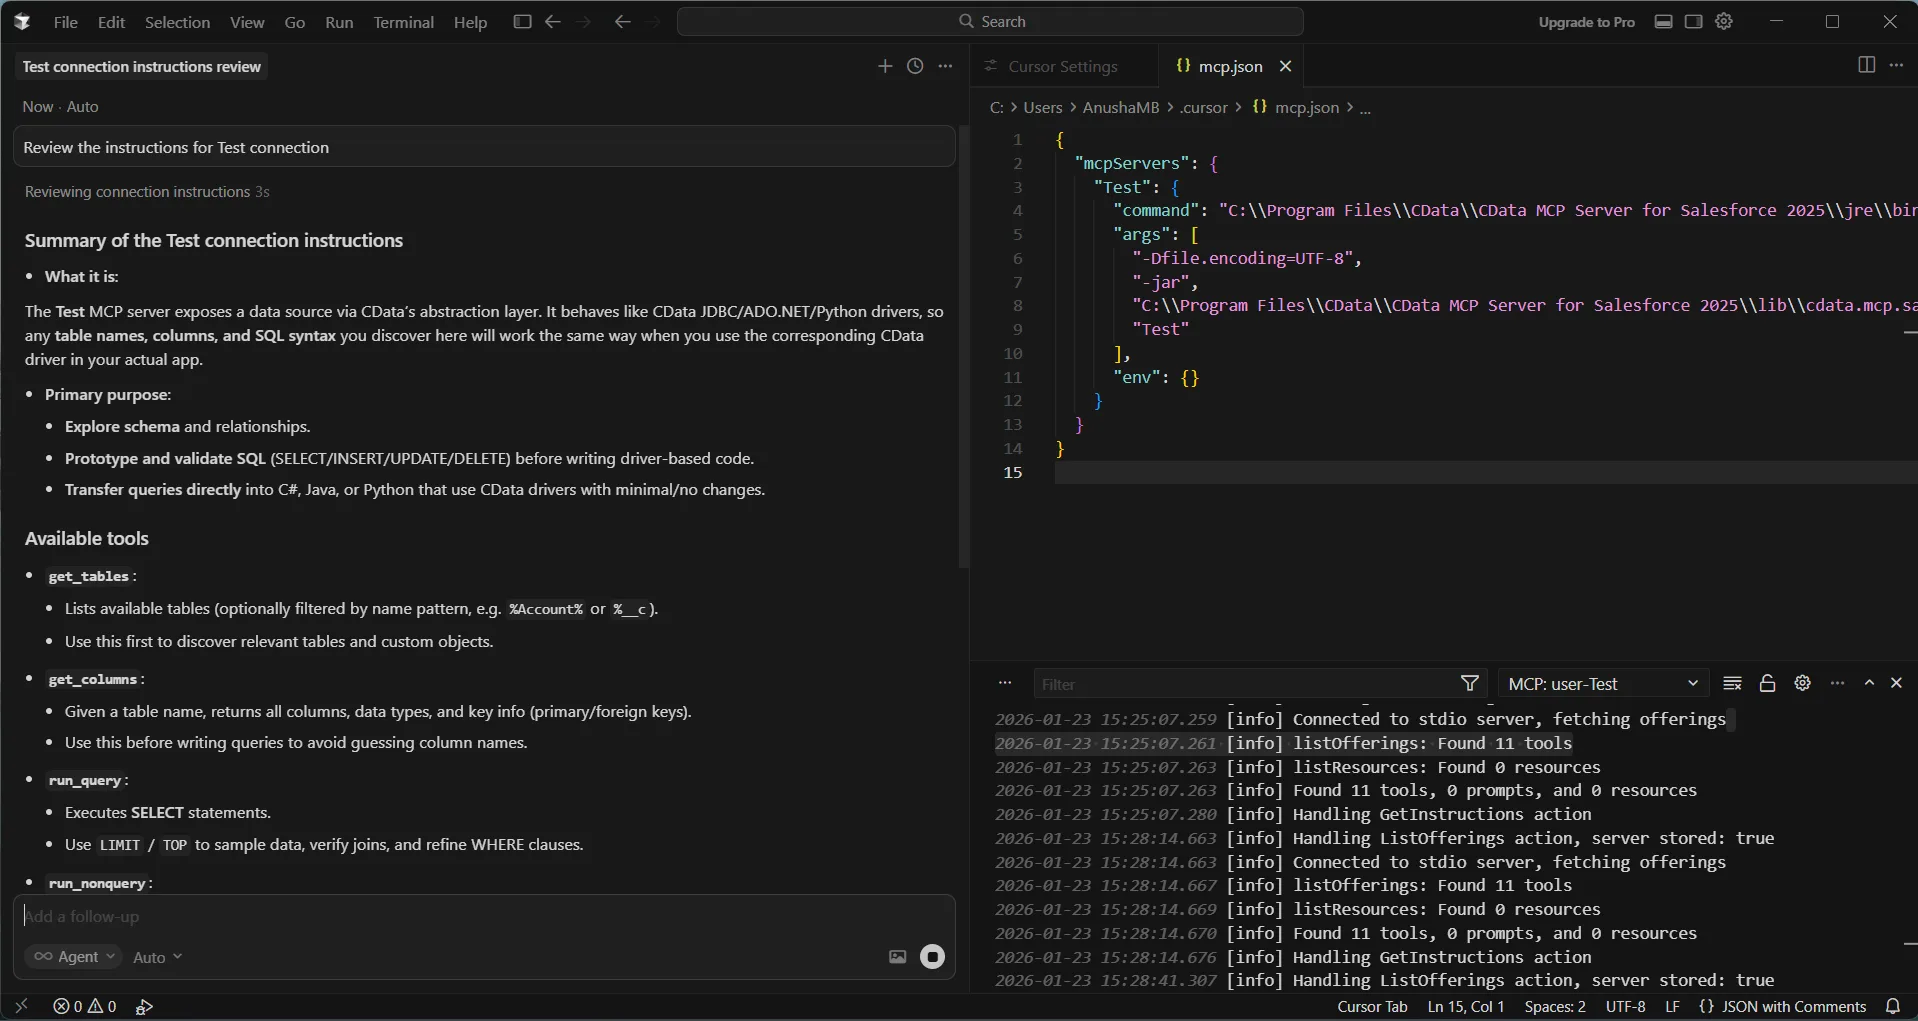The width and height of the screenshot is (1918, 1021).
Task: Click Upgrade to Pro
Action: pos(1586,22)
